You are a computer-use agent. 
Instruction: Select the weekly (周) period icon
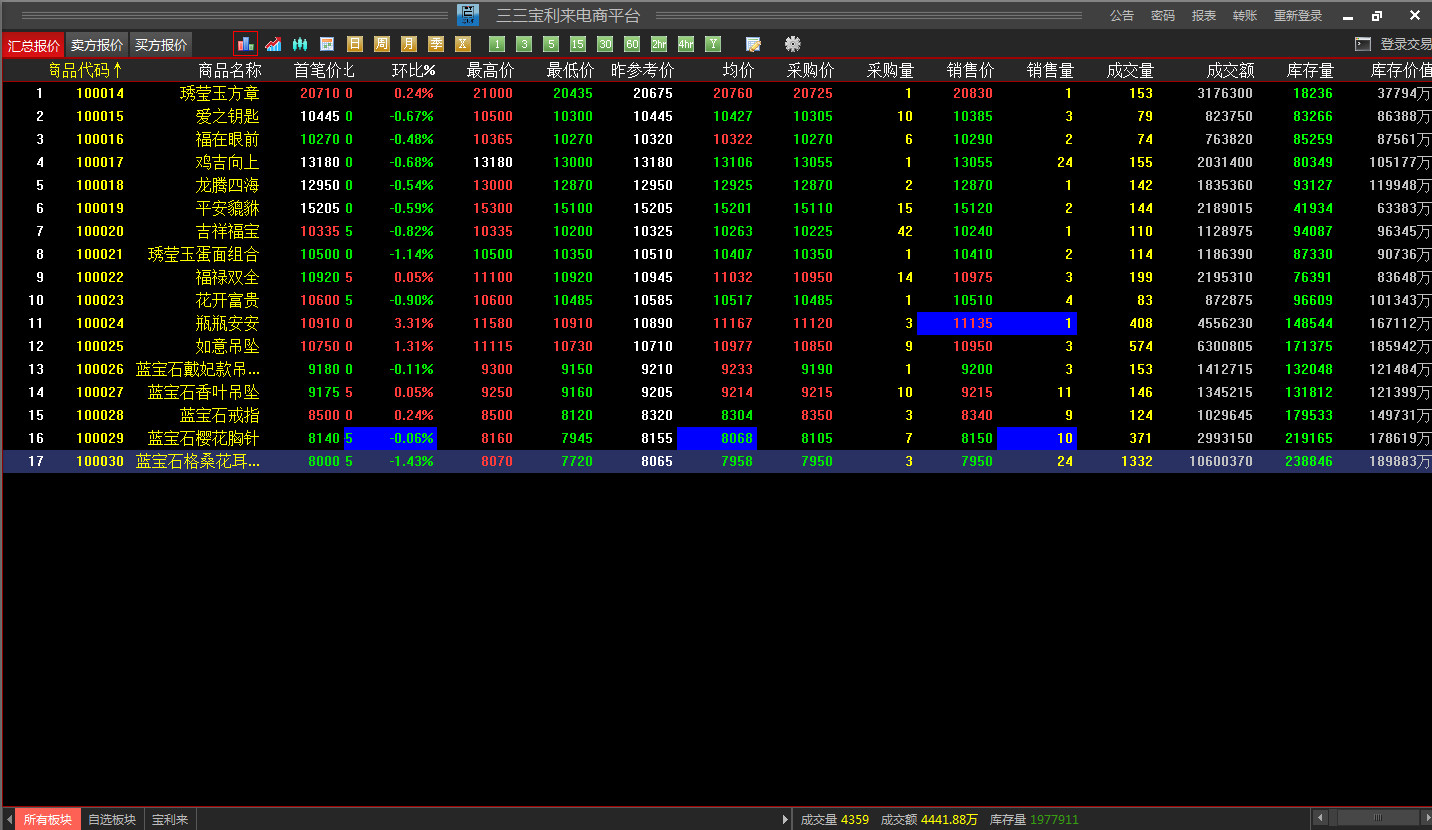[x=381, y=44]
